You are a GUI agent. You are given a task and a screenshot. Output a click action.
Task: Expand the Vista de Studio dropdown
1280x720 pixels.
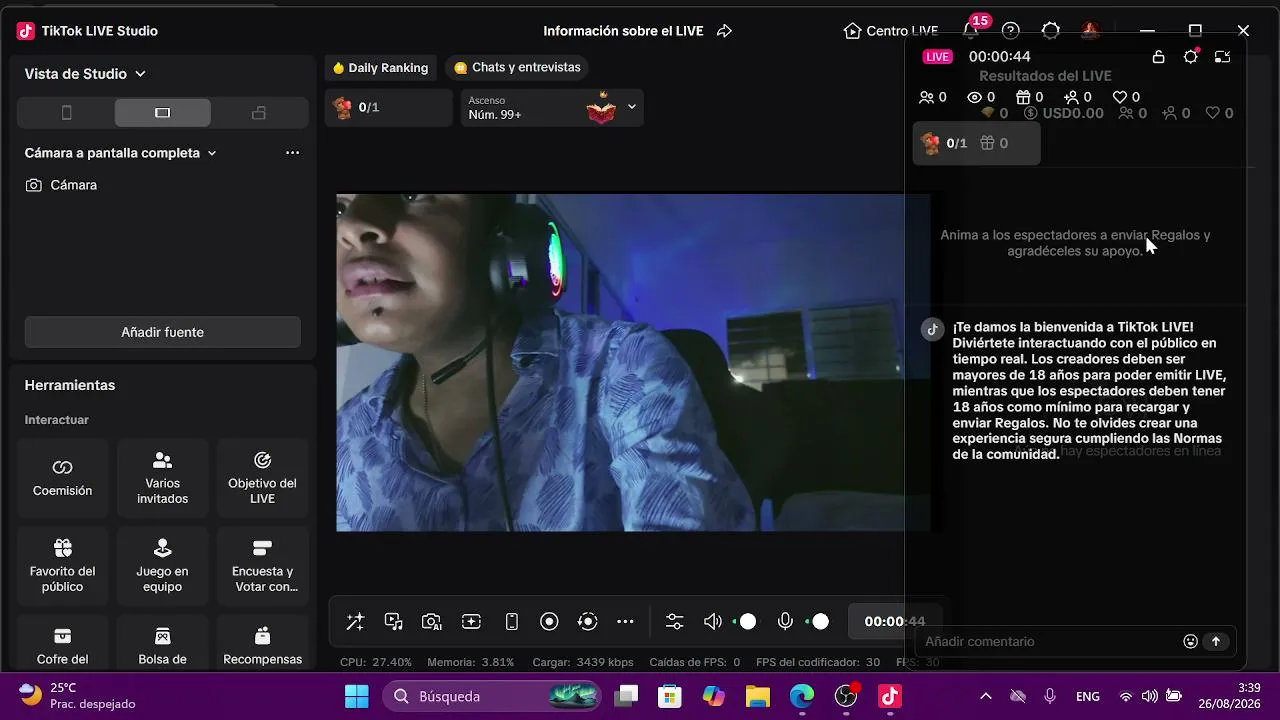(85, 74)
